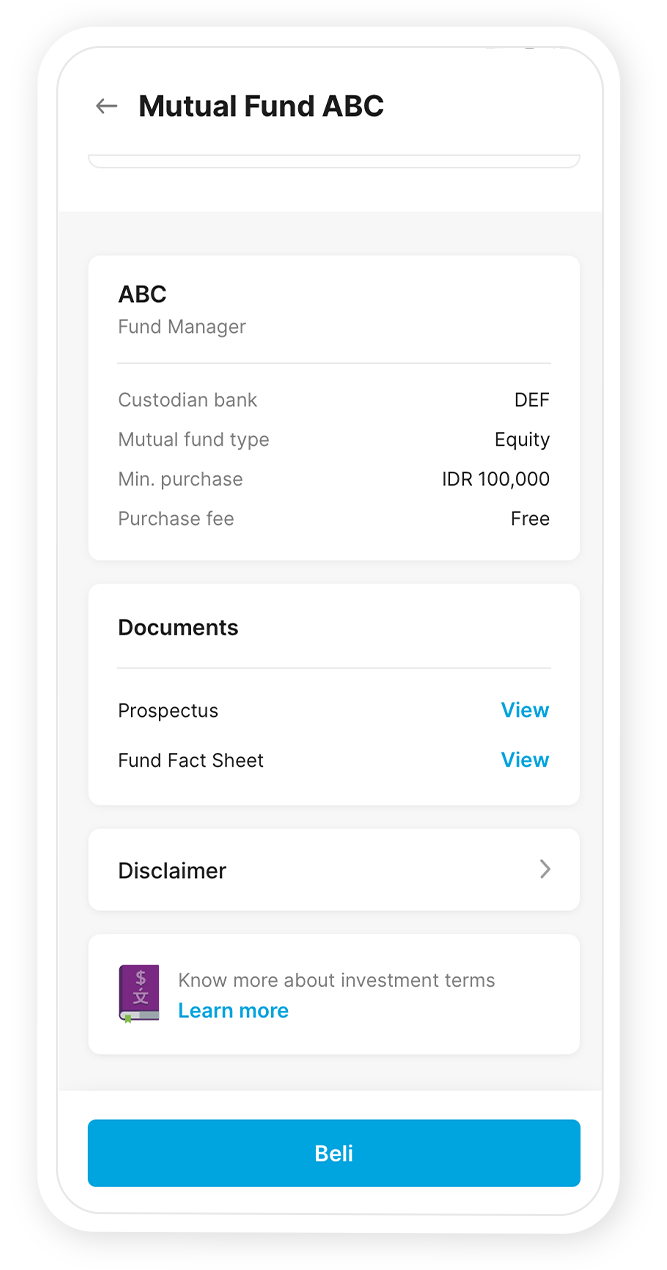Viewport: 667px width, 1270px height.
Task: Tap the back arrow icon
Action: point(106,106)
